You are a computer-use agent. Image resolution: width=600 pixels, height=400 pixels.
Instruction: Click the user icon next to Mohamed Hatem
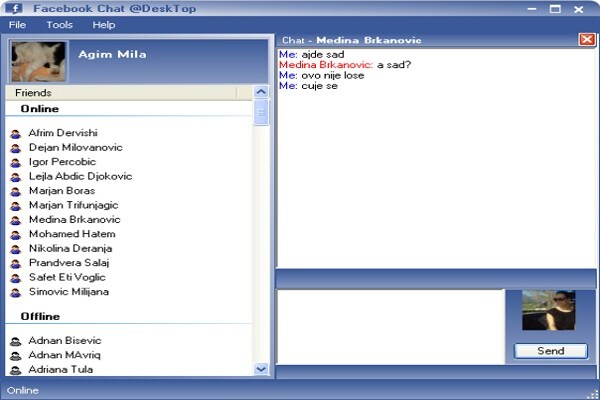(x=16, y=235)
